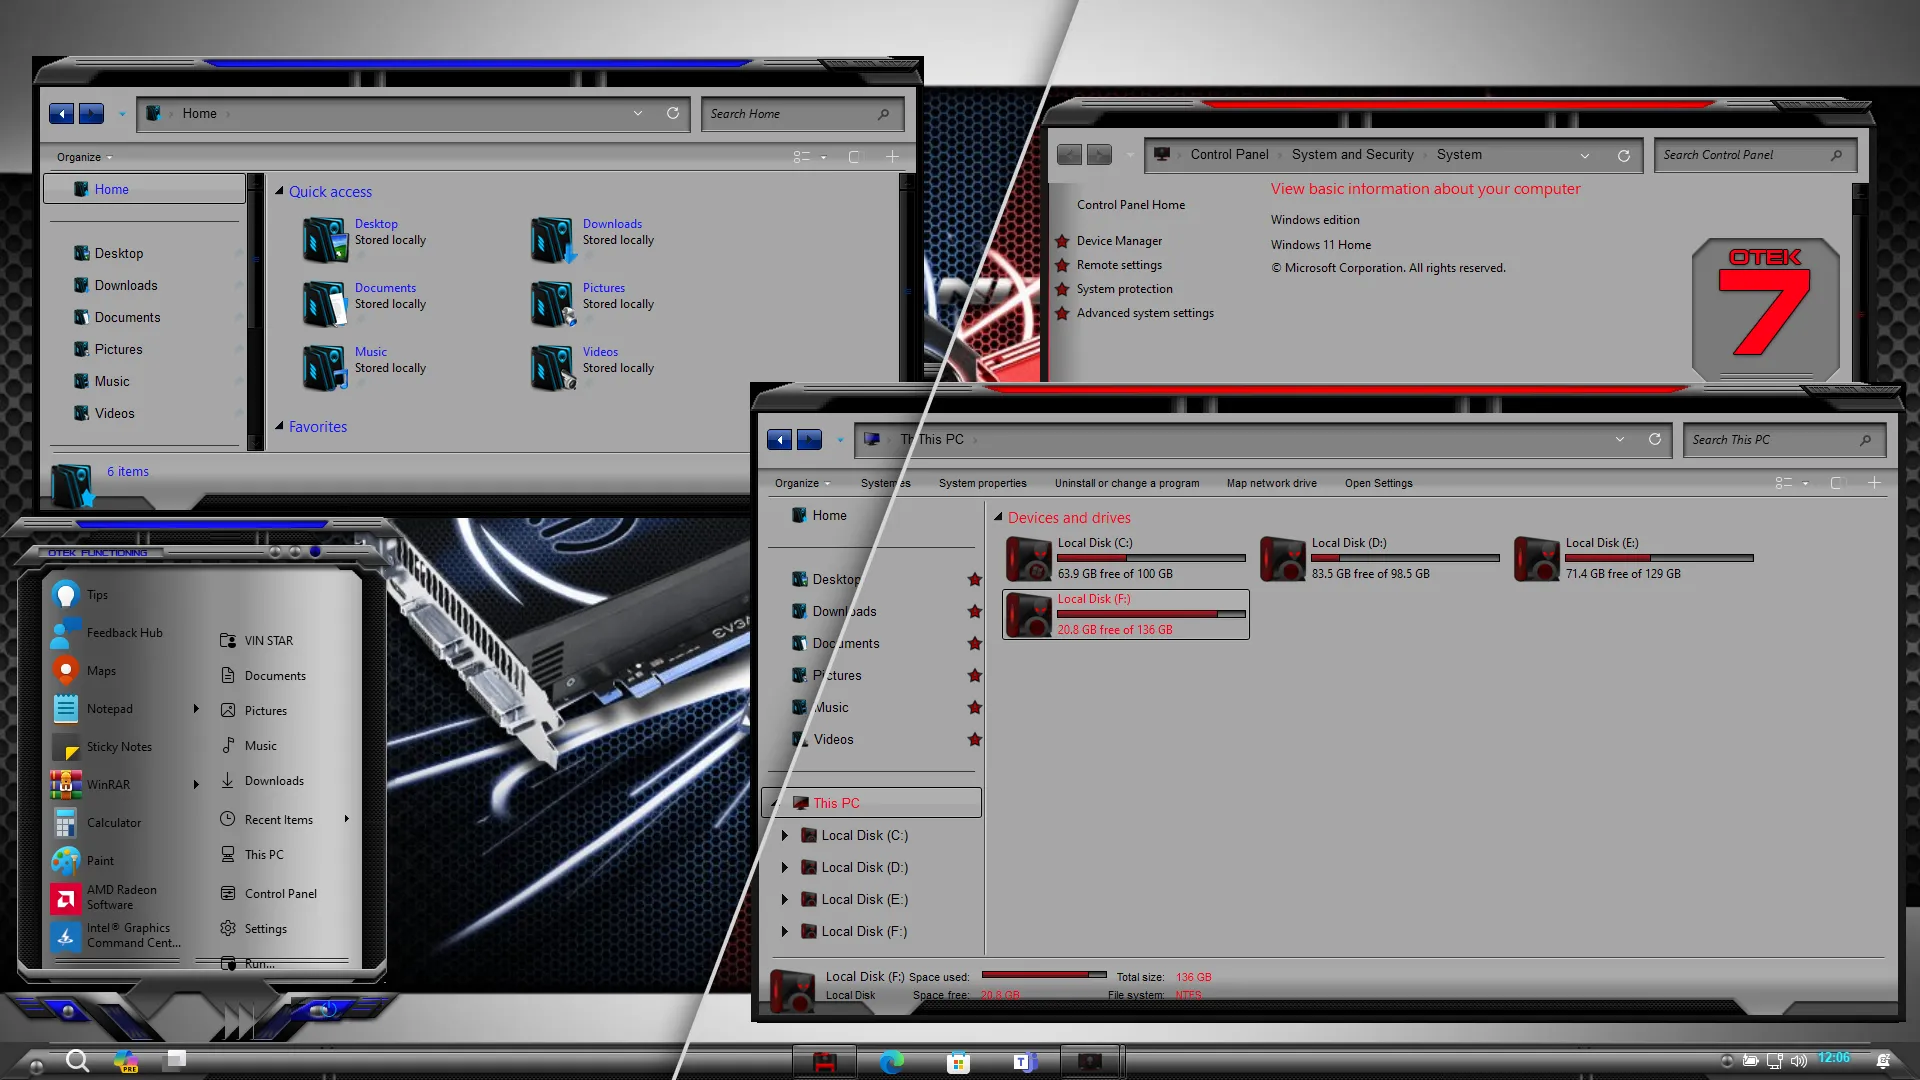Expand the Local Disk (C:) tree item
The width and height of the screenshot is (1920, 1080).
point(785,835)
